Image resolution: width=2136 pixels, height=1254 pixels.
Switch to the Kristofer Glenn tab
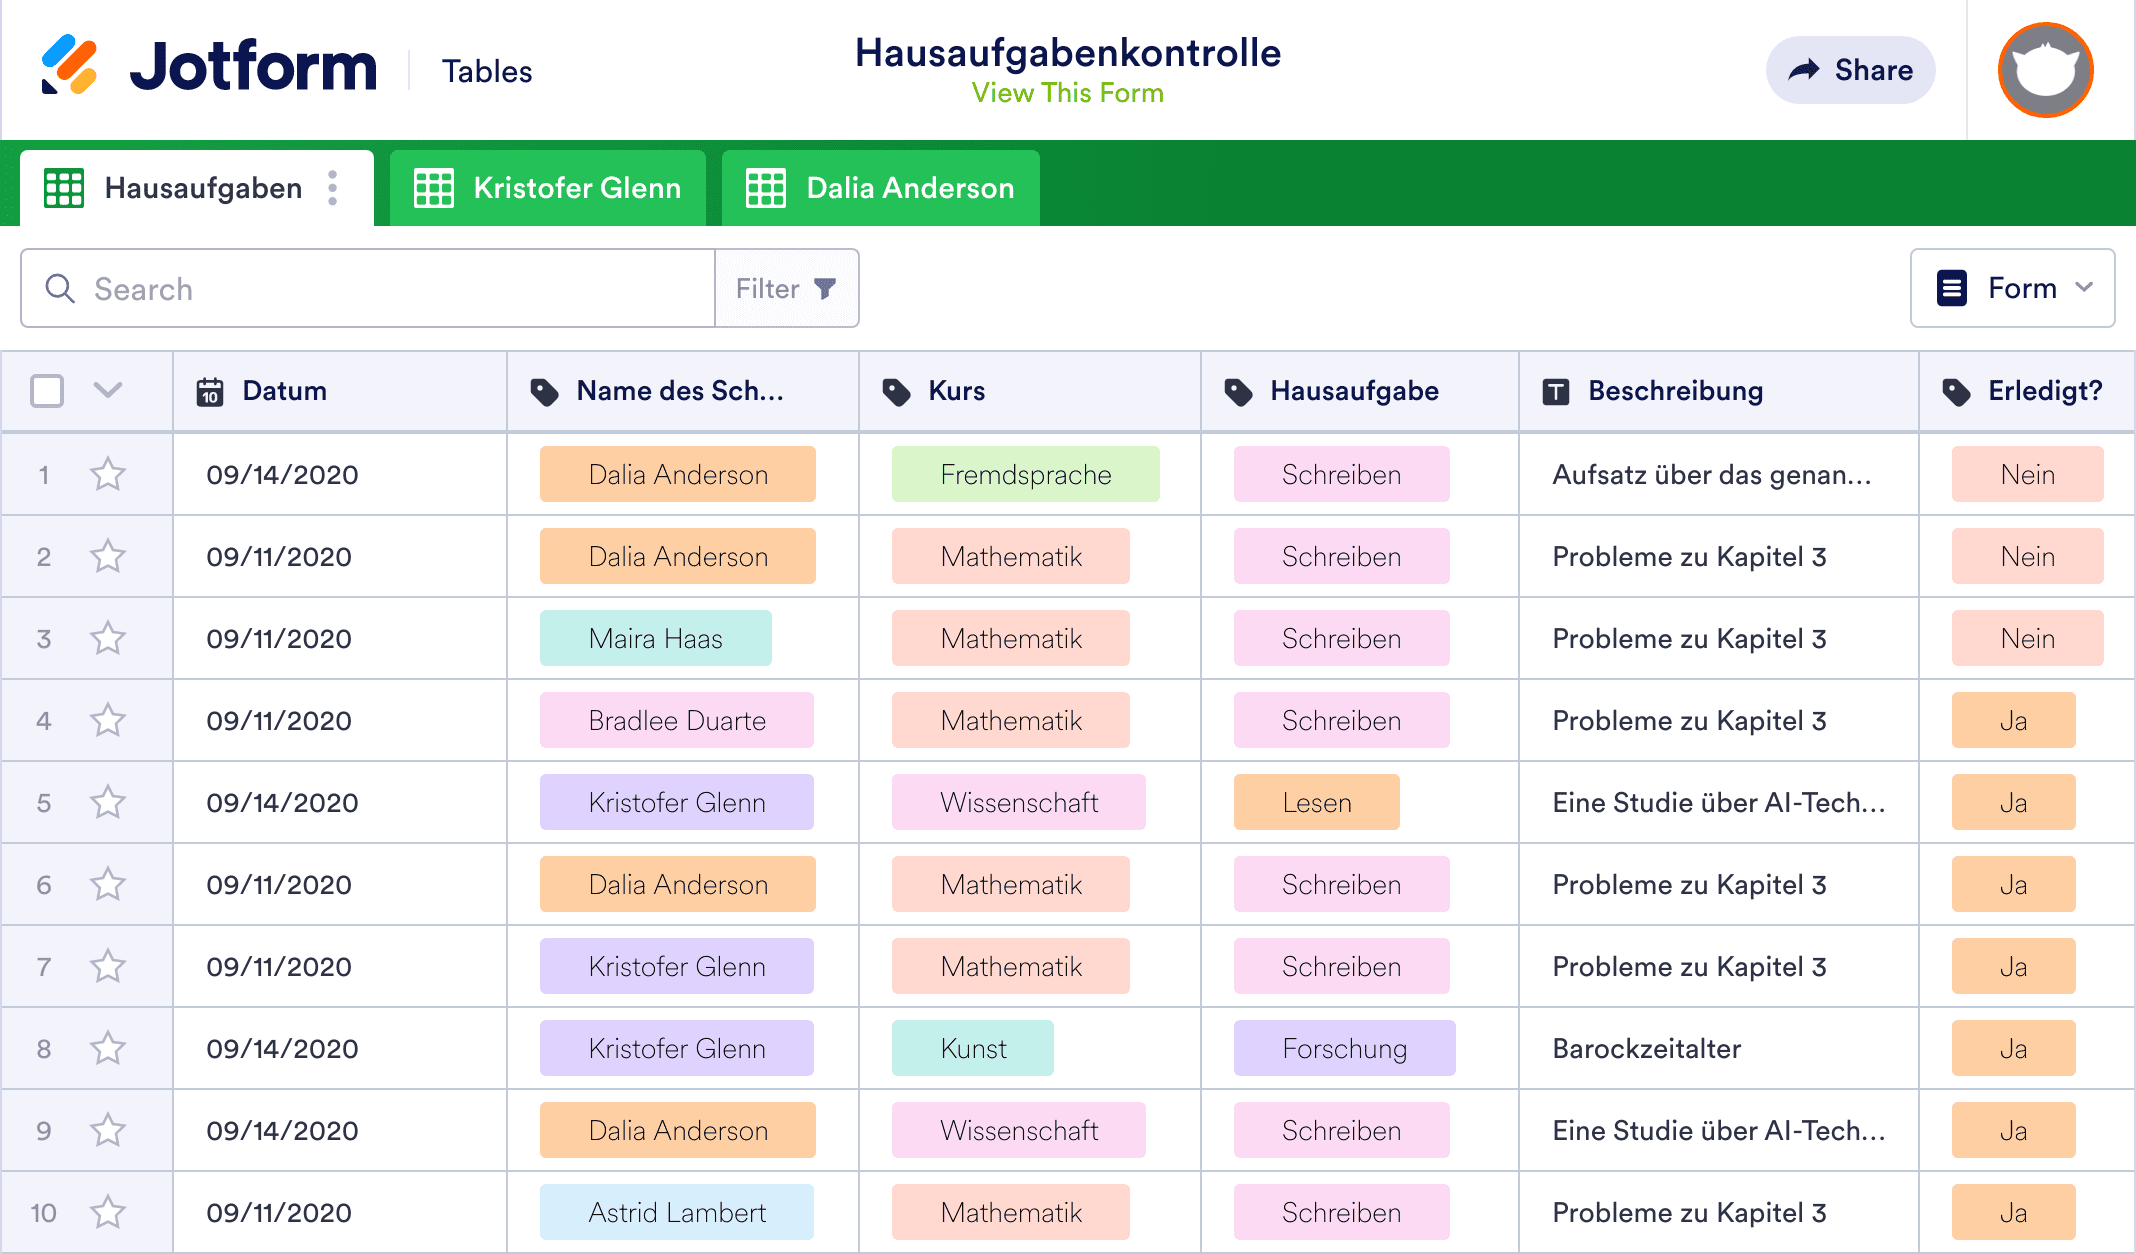pyautogui.click(x=548, y=187)
